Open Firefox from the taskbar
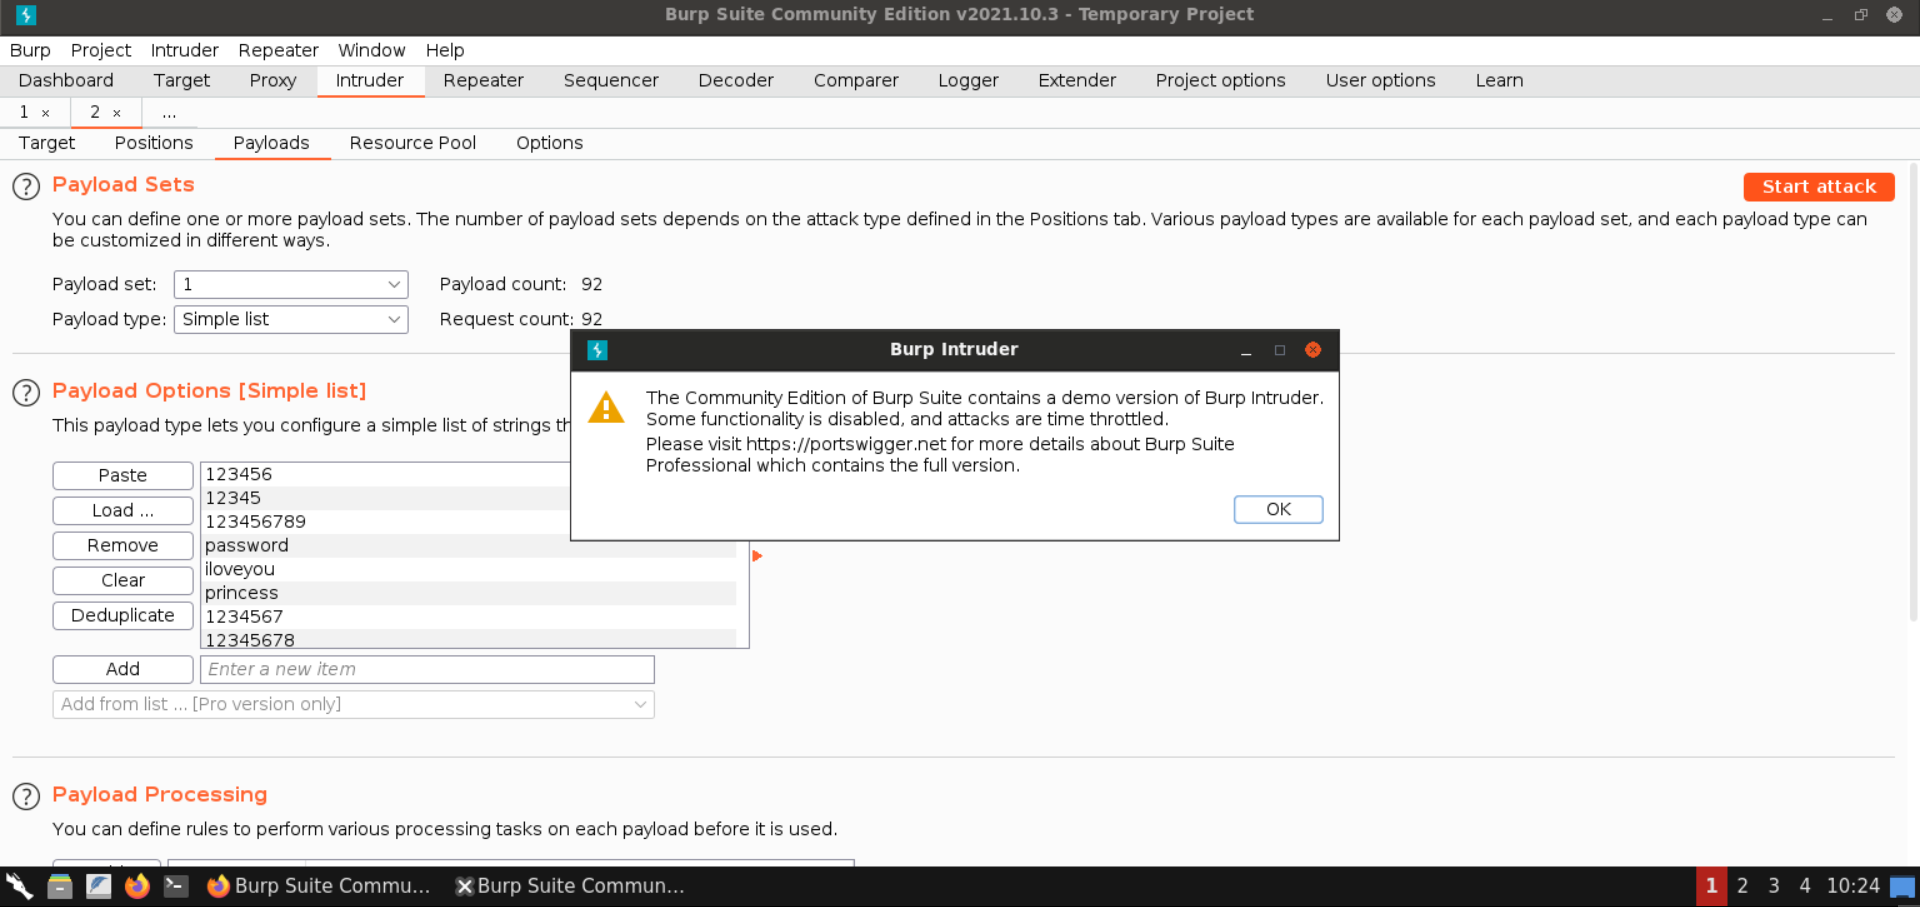 click(137, 886)
